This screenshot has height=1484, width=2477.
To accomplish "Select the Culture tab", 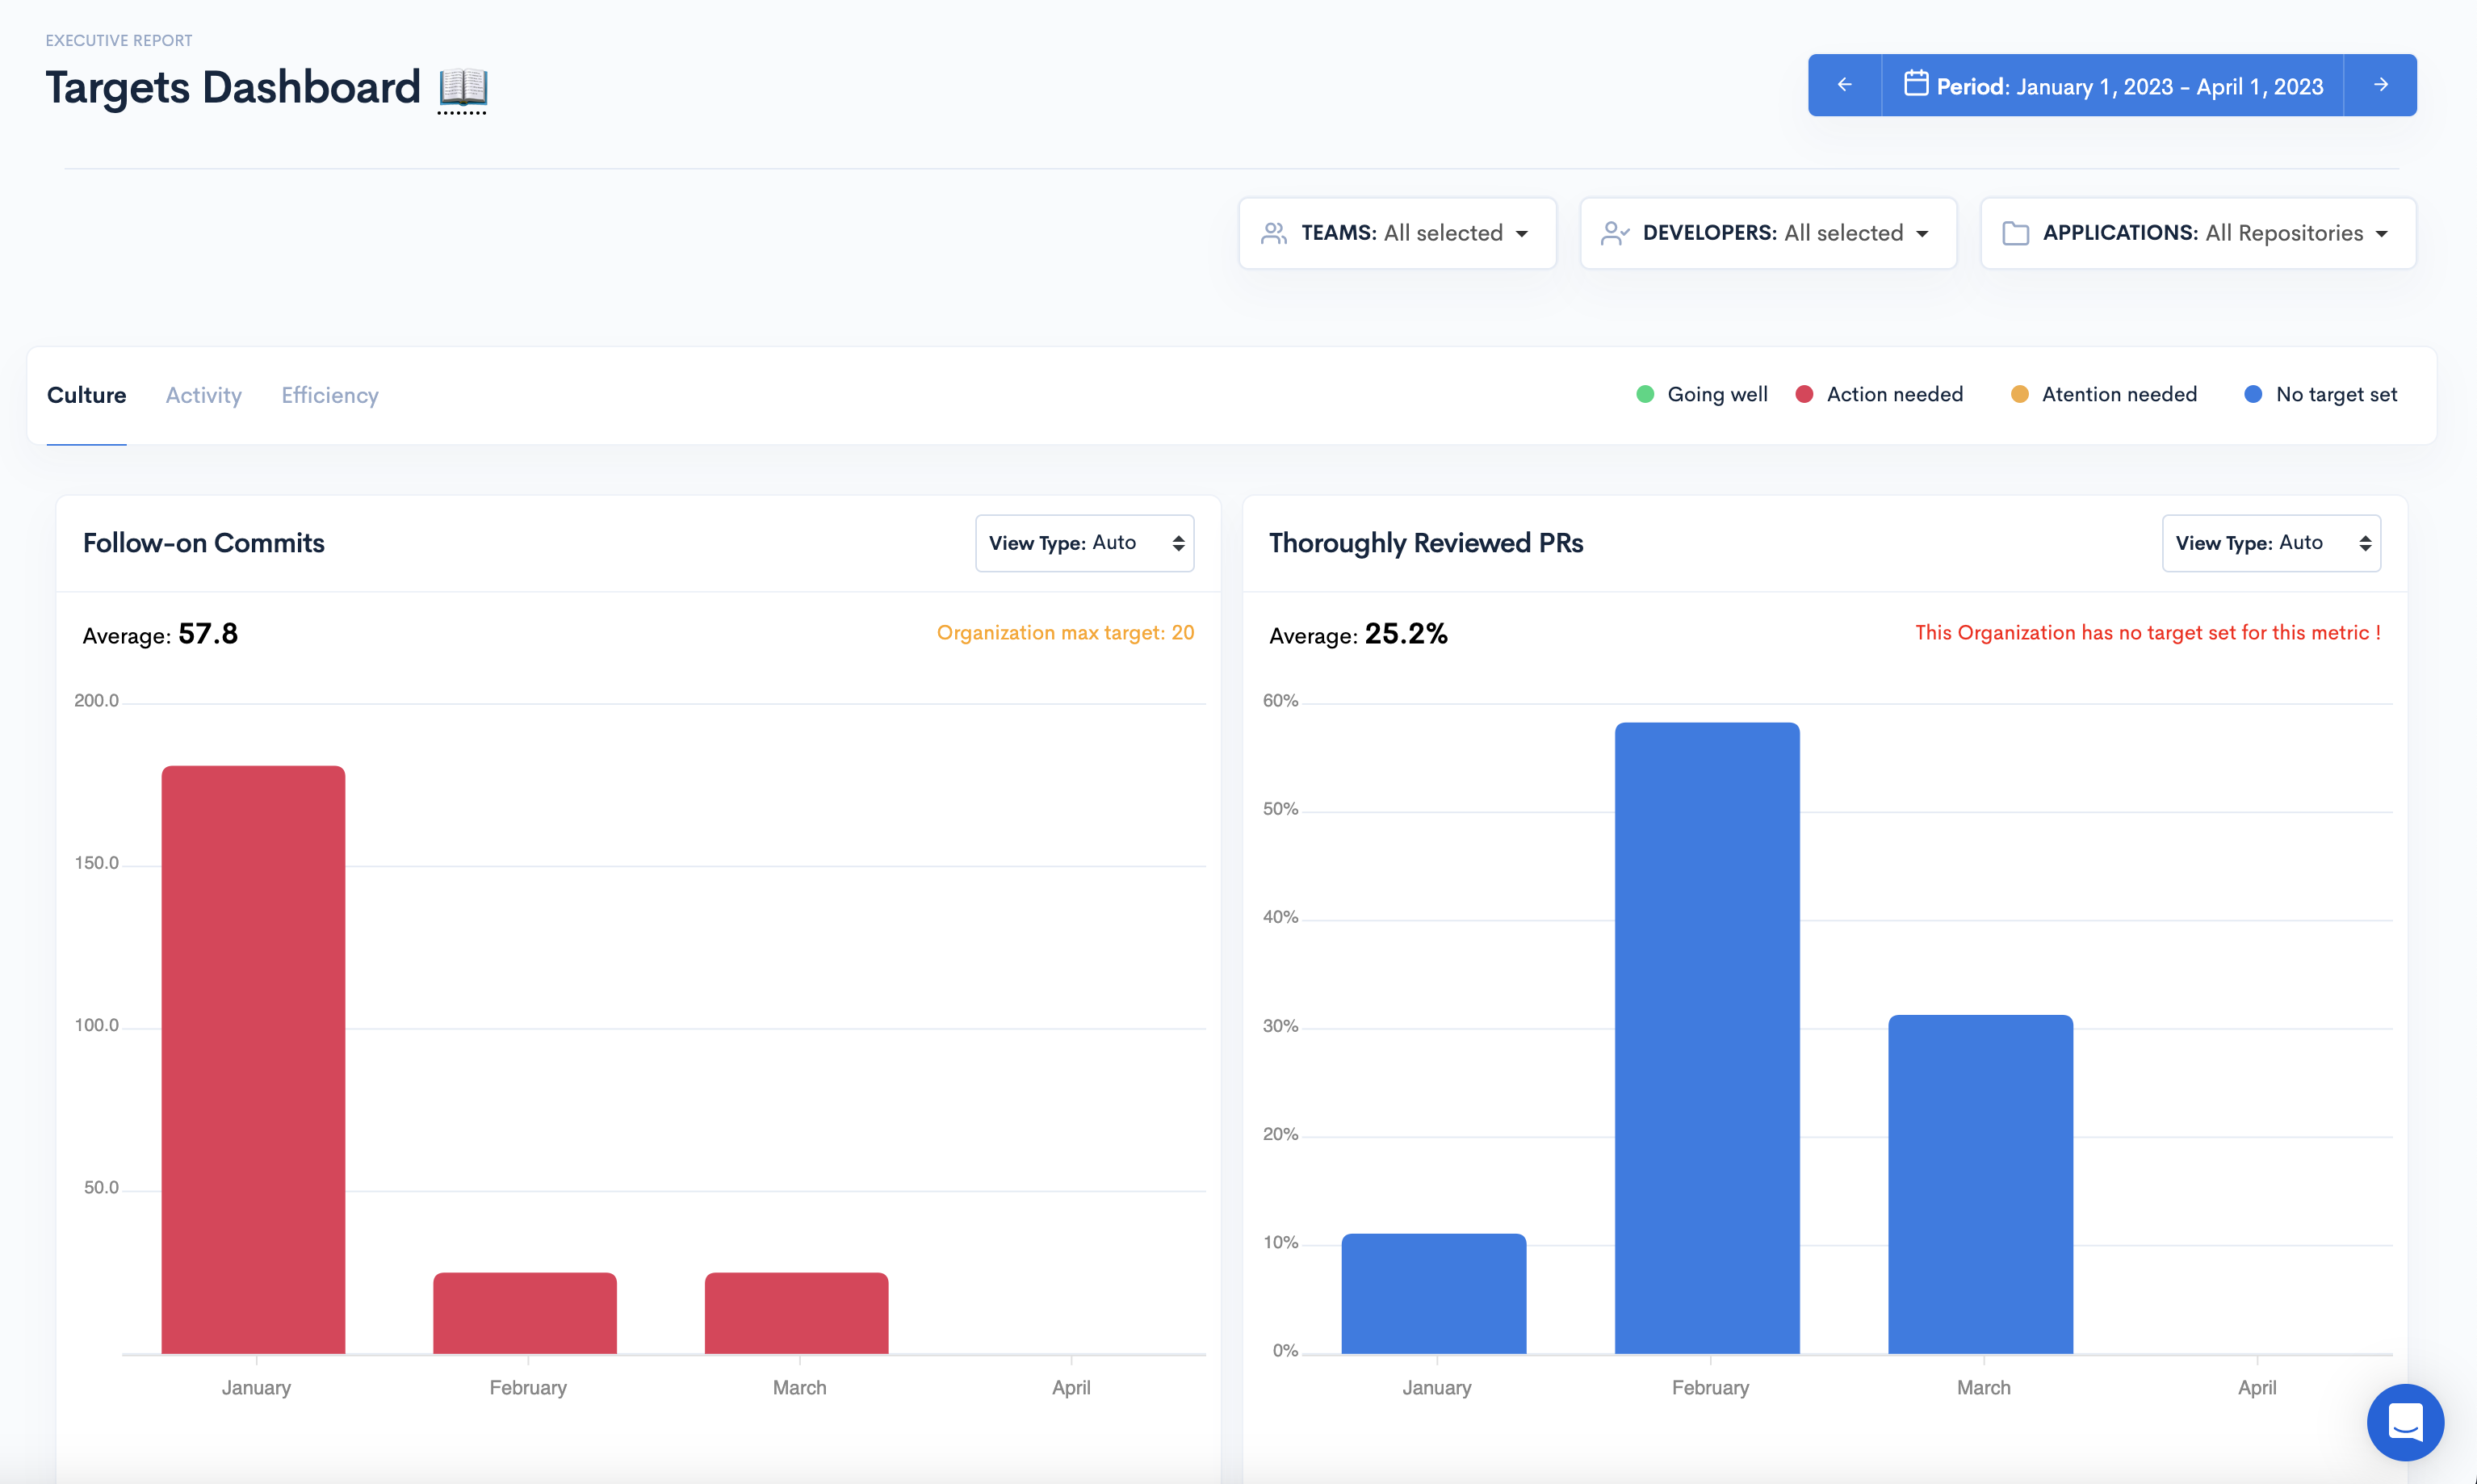I will click(86, 395).
